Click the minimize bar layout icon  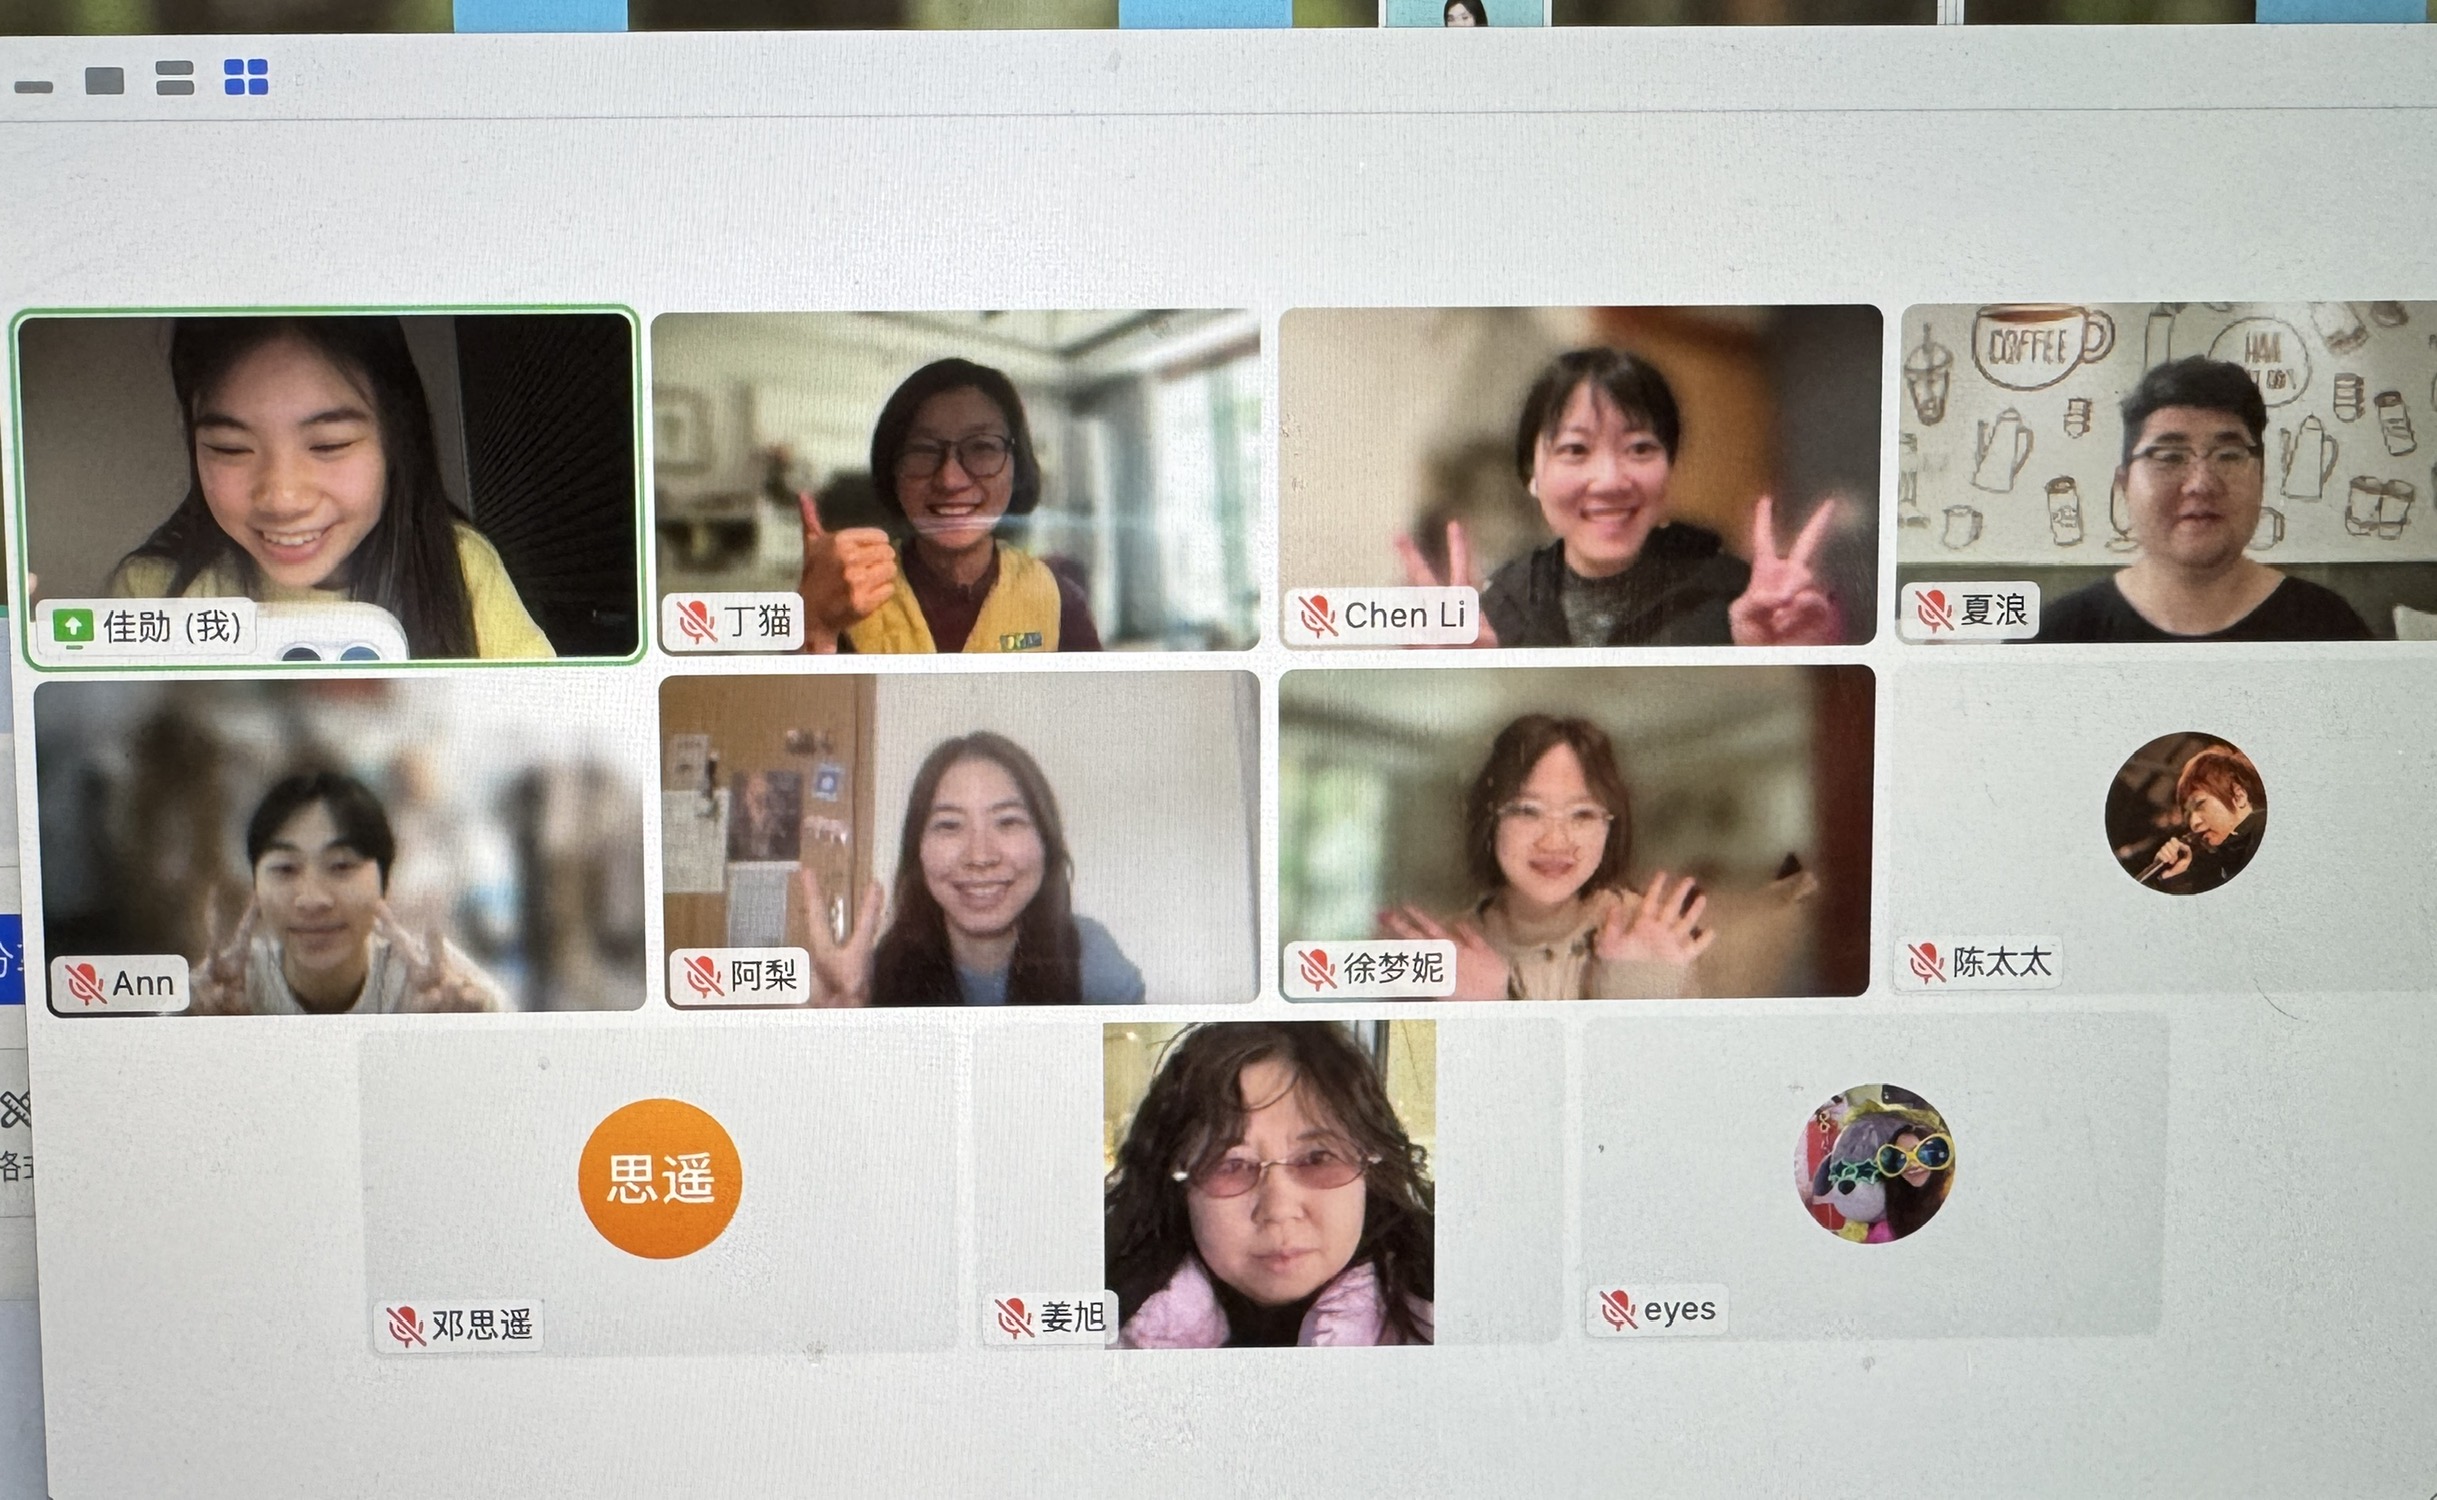coord(33,87)
